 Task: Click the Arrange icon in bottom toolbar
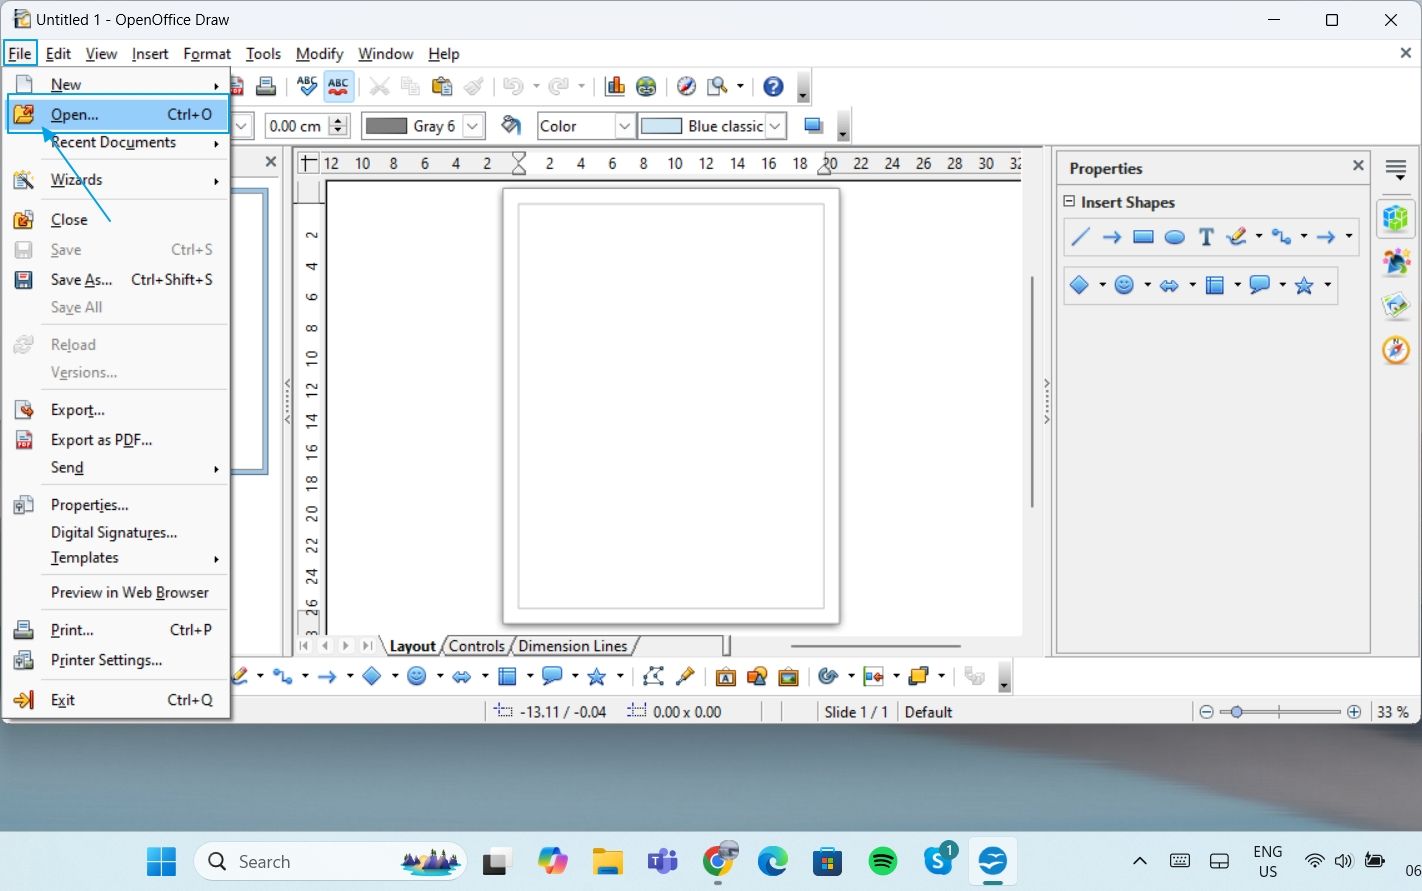point(918,677)
